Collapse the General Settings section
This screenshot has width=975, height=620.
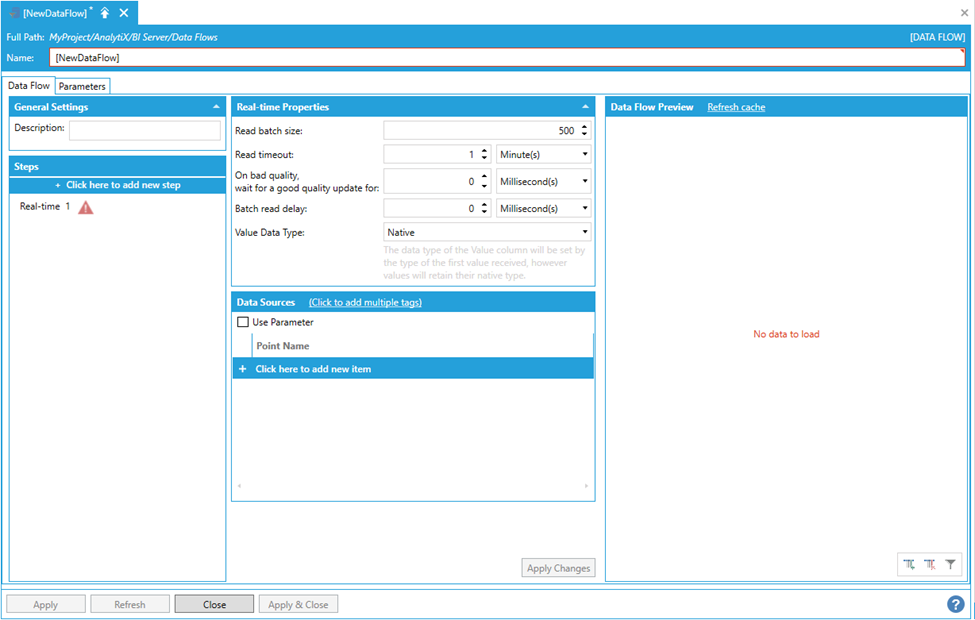217,107
